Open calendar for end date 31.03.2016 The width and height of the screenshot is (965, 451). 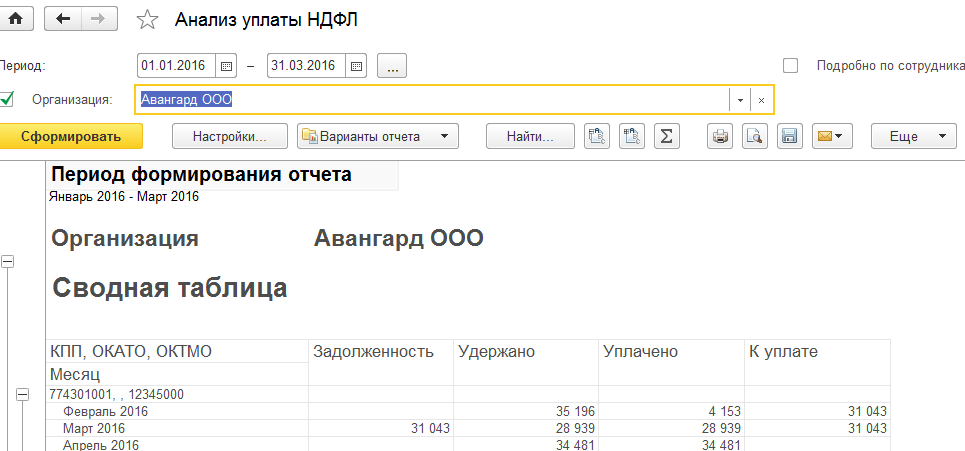pyautogui.click(x=357, y=66)
